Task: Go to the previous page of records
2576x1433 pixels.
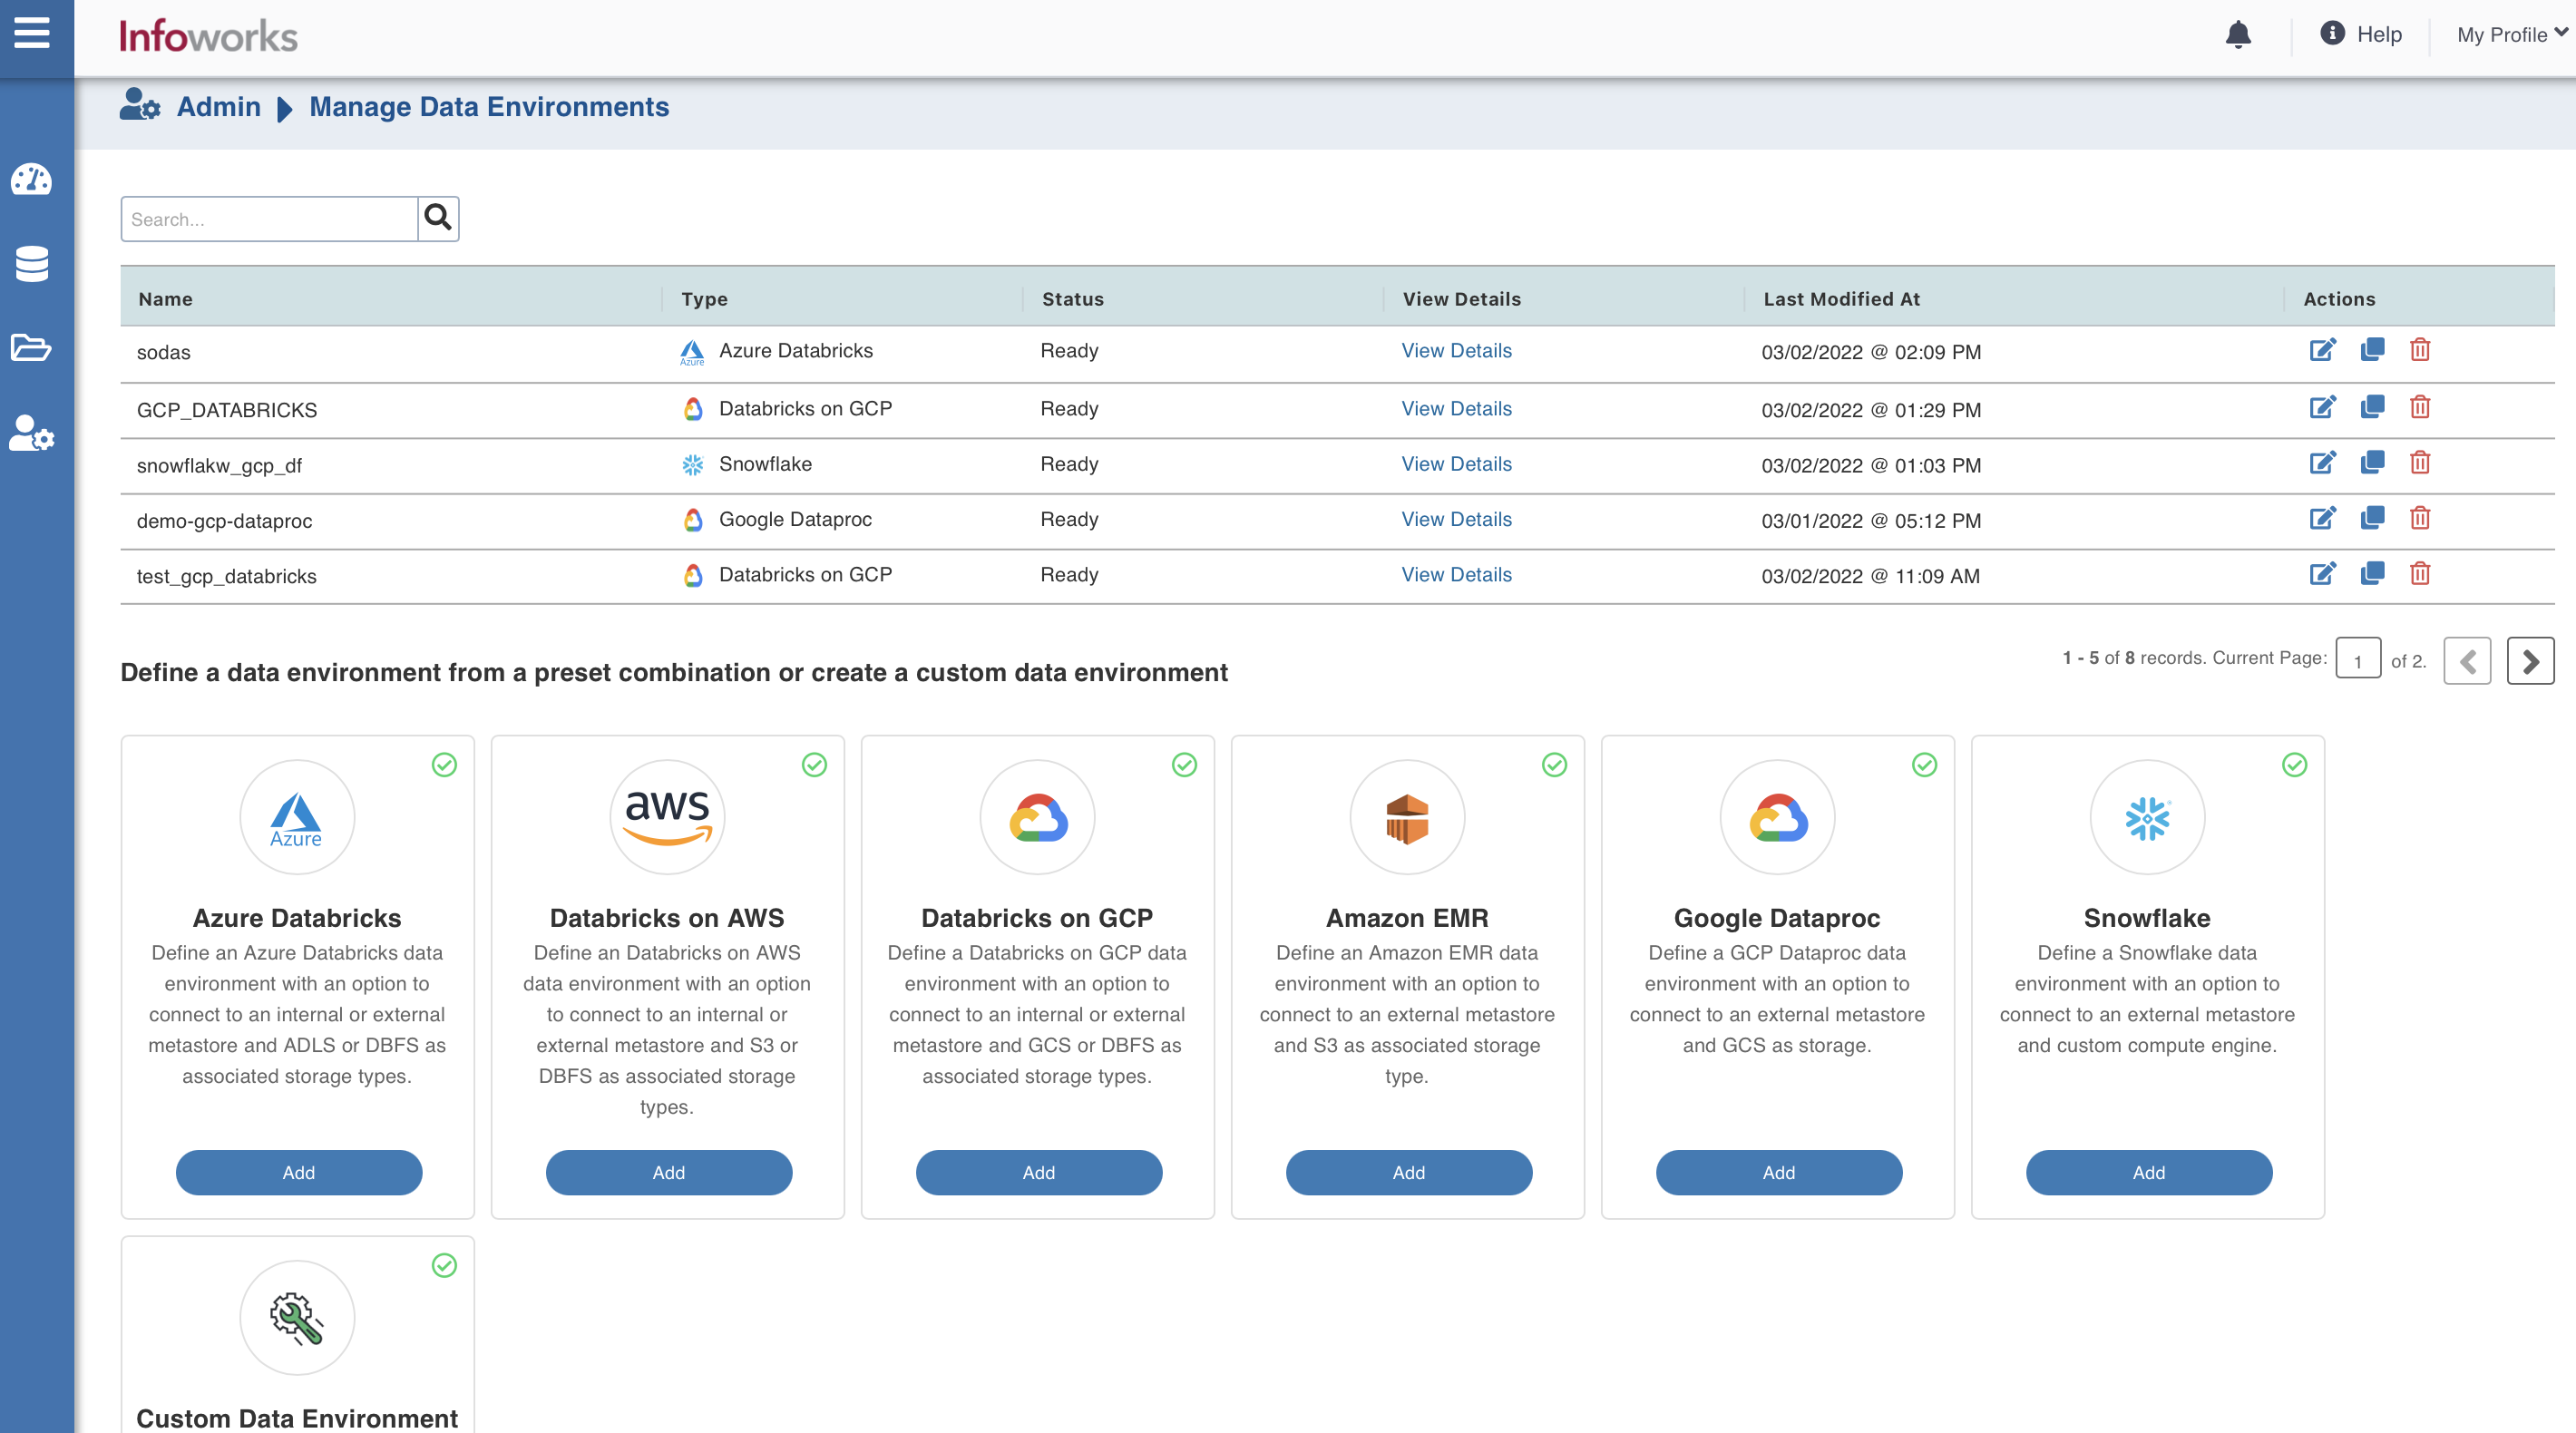Action: (x=2467, y=661)
